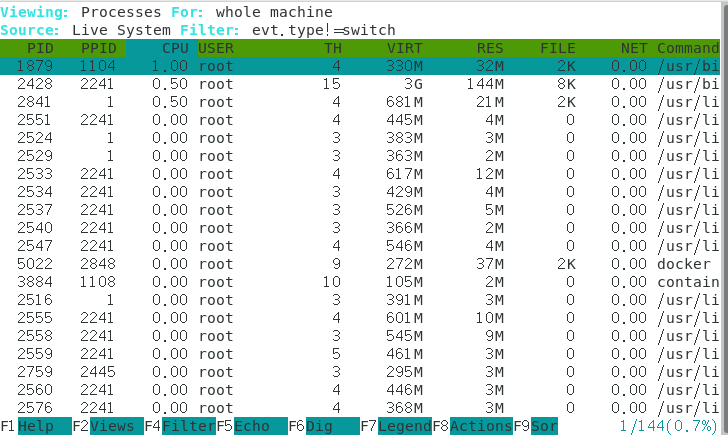Select the process row with PID 2547
The height and width of the screenshot is (435, 728).
360,246
